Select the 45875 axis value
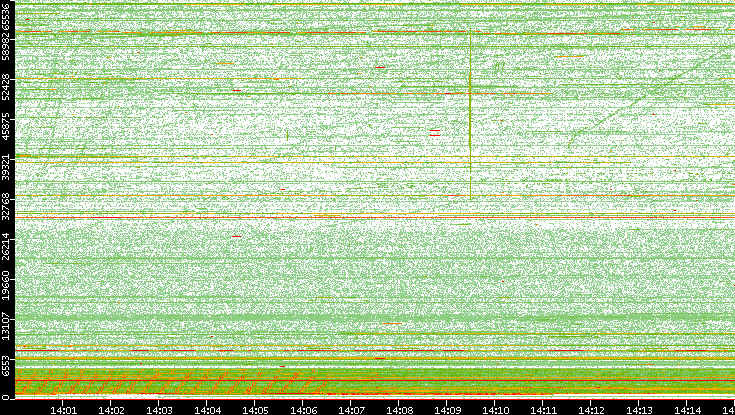Image resolution: width=735 pixels, height=415 pixels. tap(7, 126)
